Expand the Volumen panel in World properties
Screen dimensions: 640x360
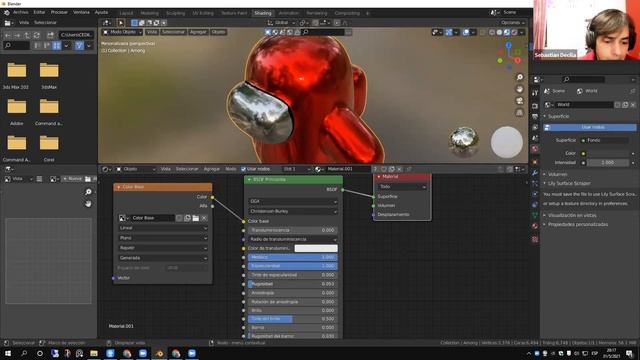[558, 174]
